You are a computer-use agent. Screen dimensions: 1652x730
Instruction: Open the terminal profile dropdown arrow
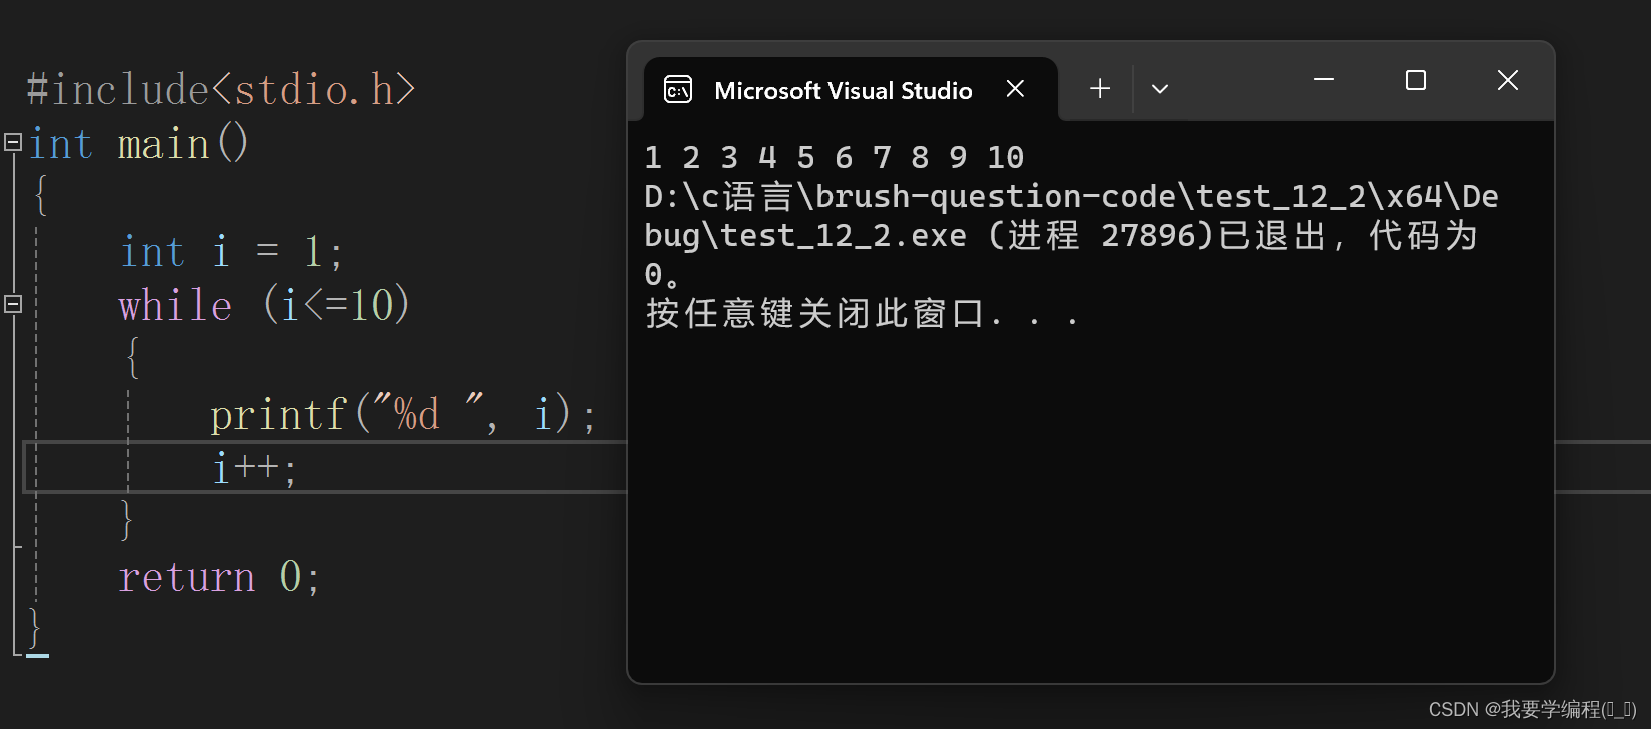(1160, 89)
